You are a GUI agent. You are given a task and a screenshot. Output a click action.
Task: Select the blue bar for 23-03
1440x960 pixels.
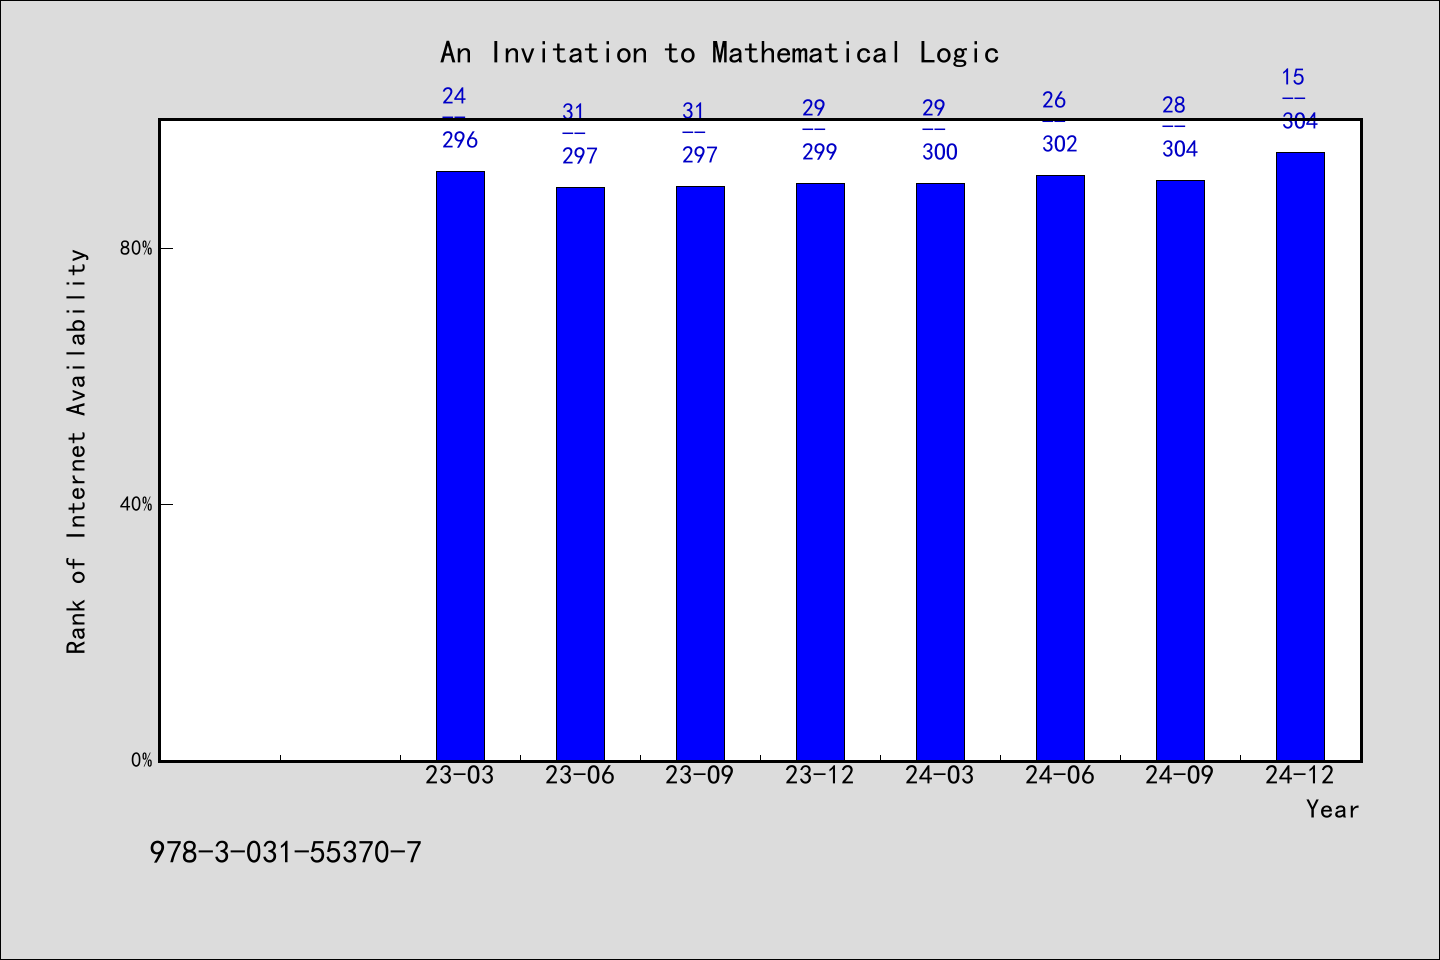(x=460, y=466)
